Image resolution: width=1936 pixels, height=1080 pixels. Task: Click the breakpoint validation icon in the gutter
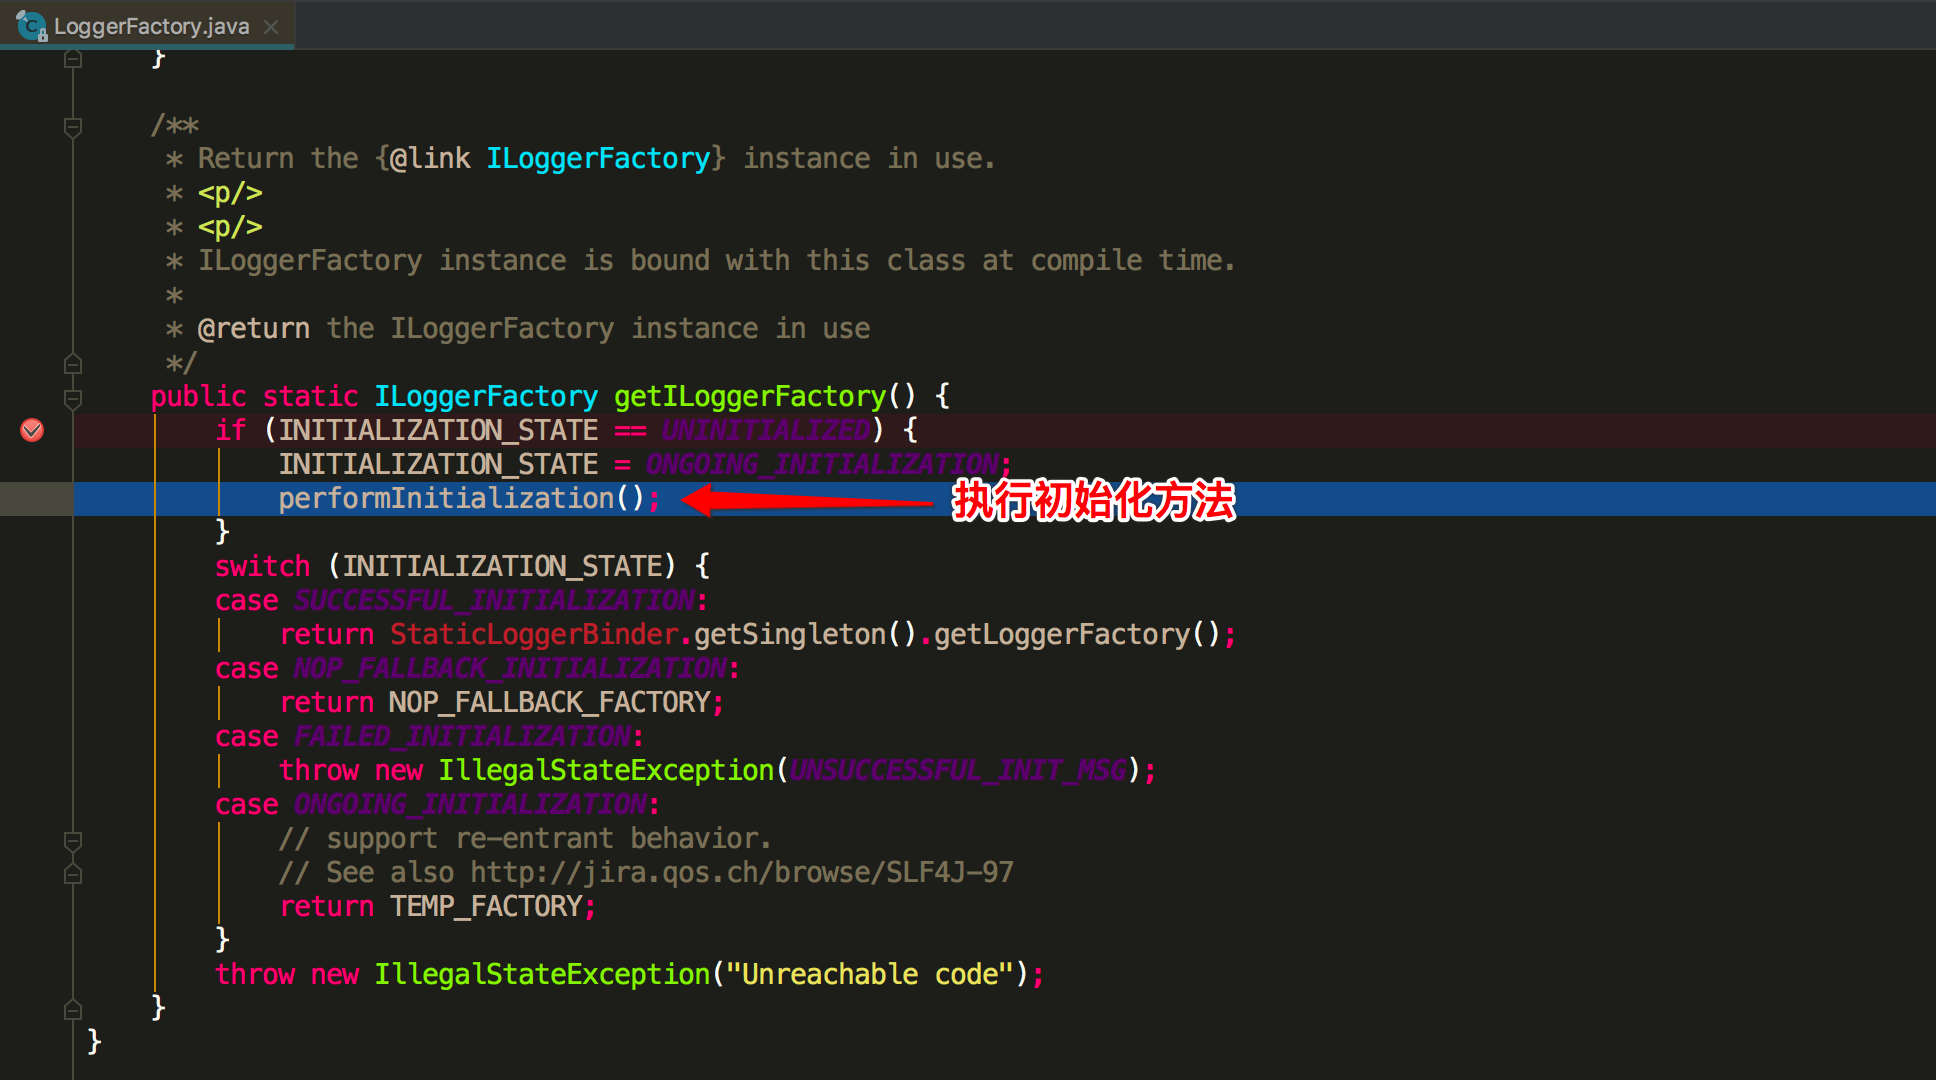pyautogui.click(x=31, y=430)
